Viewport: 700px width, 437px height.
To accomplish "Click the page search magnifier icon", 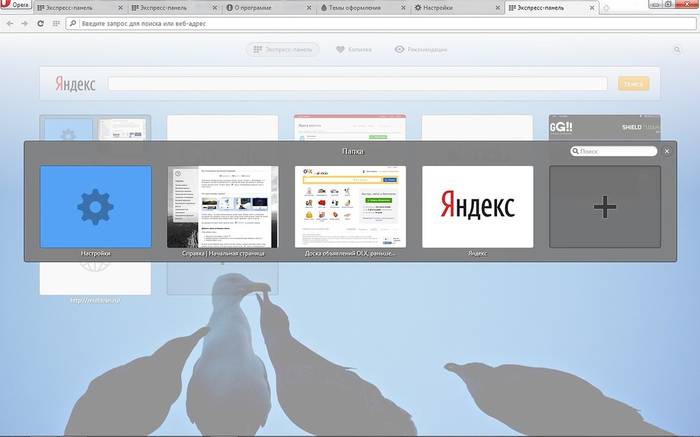I will [677, 50].
